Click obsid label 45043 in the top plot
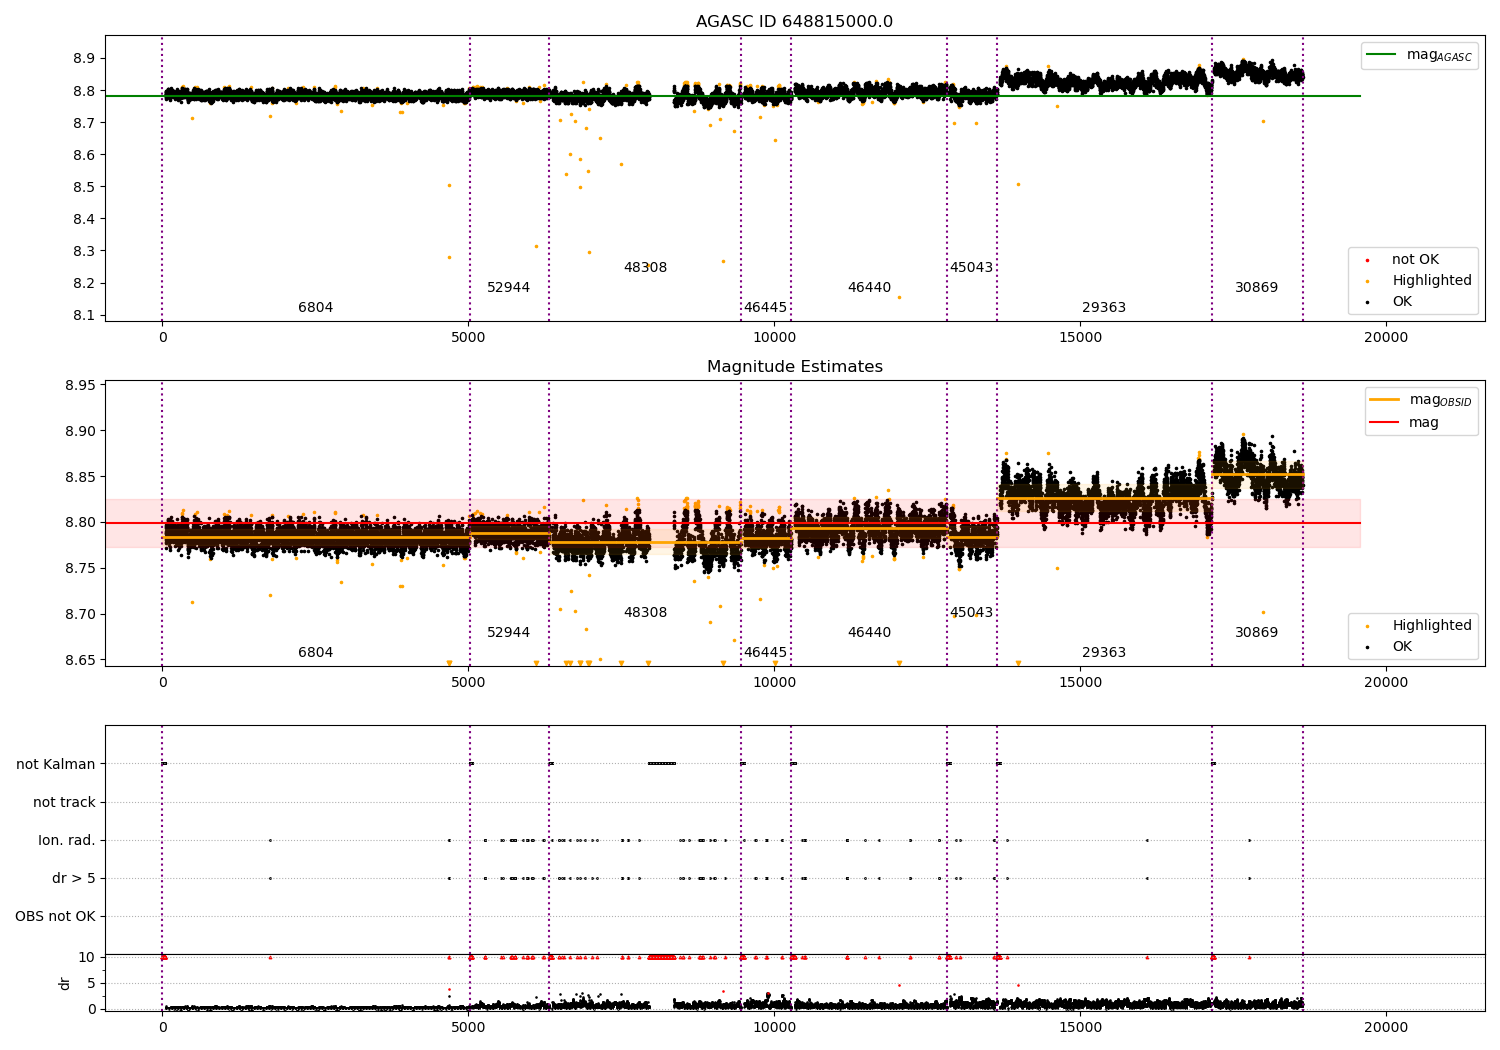The width and height of the screenshot is (1500, 1050). click(971, 268)
